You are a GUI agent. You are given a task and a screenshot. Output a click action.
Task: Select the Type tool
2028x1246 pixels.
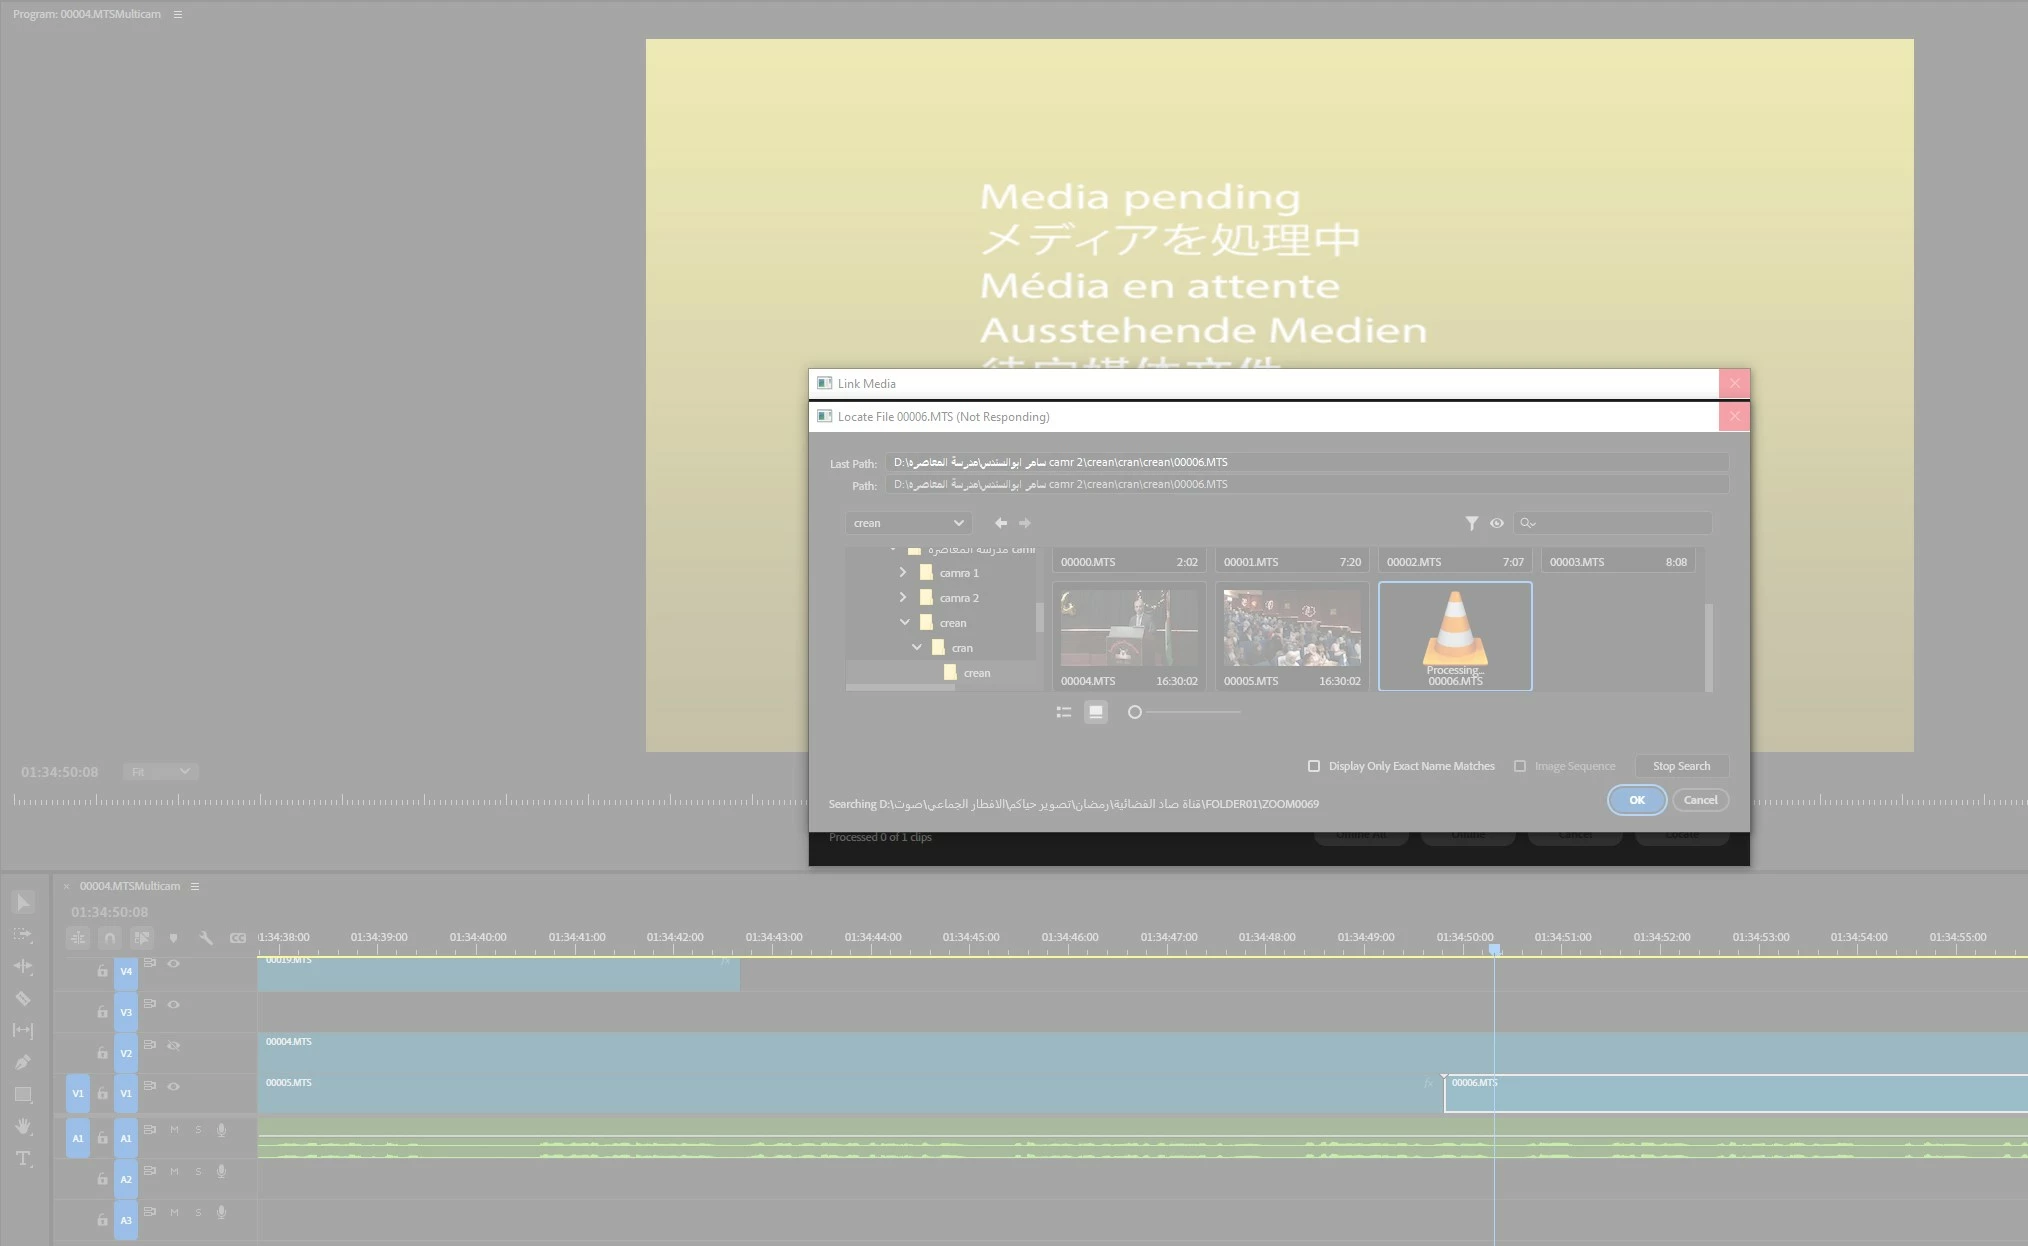(x=22, y=1158)
